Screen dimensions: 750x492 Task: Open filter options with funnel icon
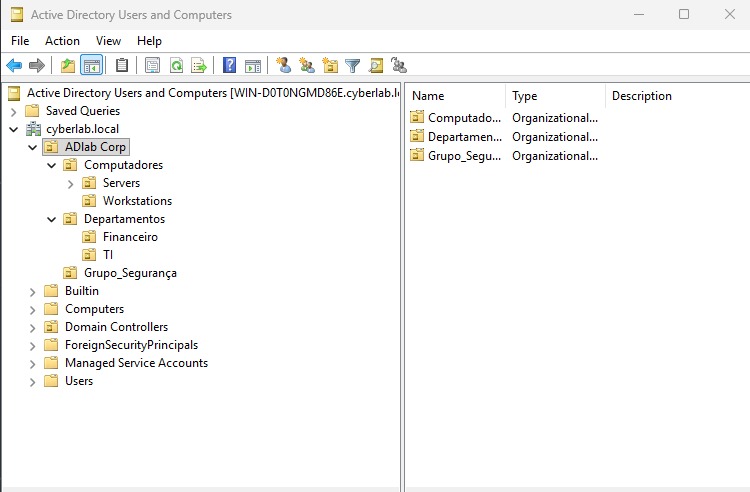tap(353, 65)
